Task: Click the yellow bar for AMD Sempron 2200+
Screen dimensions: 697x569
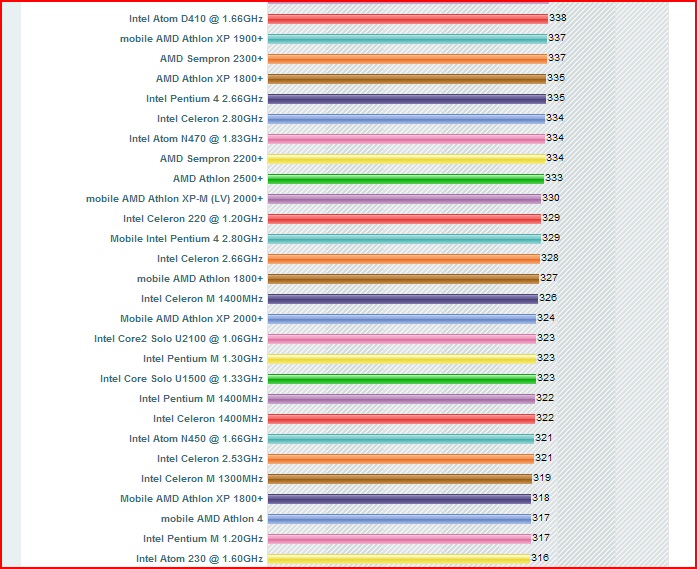Action: [406, 159]
